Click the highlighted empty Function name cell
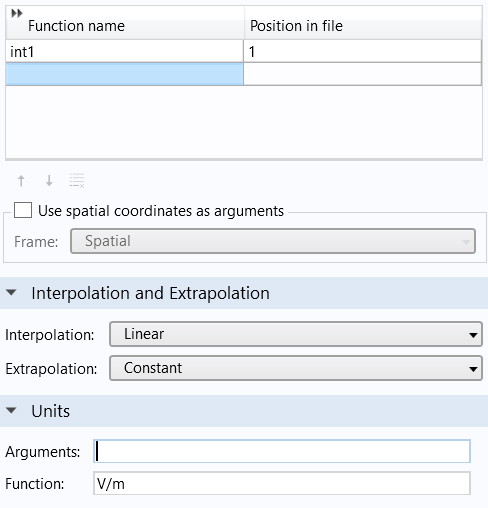 point(124,74)
